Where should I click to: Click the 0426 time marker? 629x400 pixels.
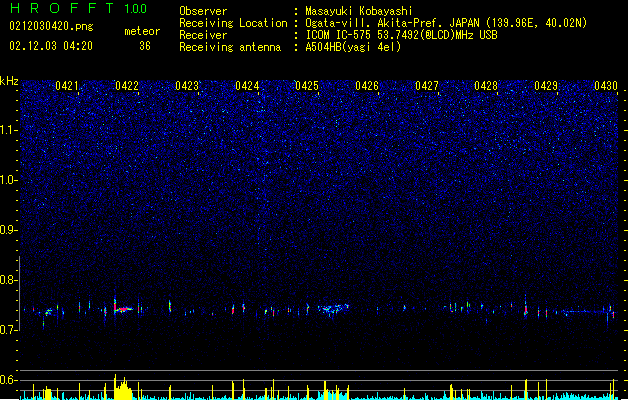pos(367,86)
